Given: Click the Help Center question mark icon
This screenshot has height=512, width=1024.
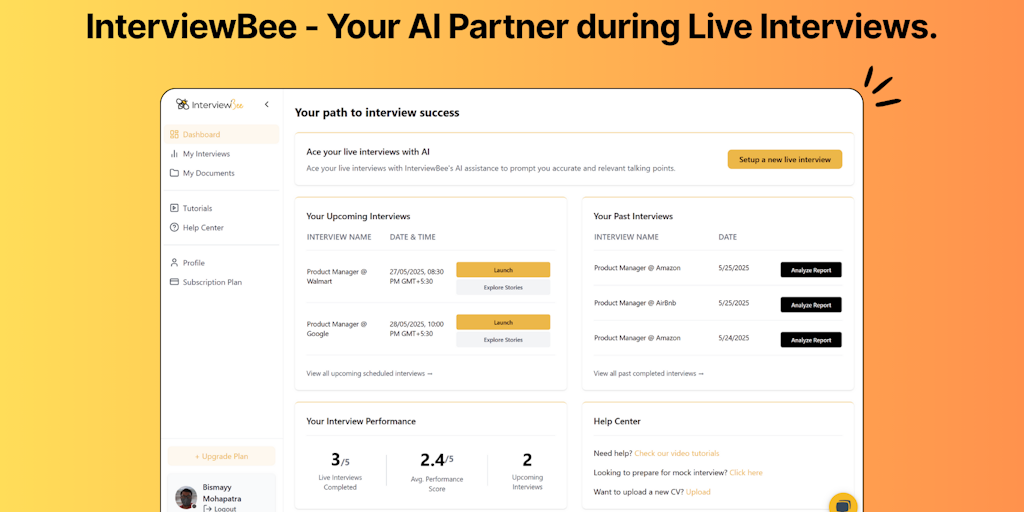Looking at the screenshot, I should pyautogui.click(x=174, y=227).
